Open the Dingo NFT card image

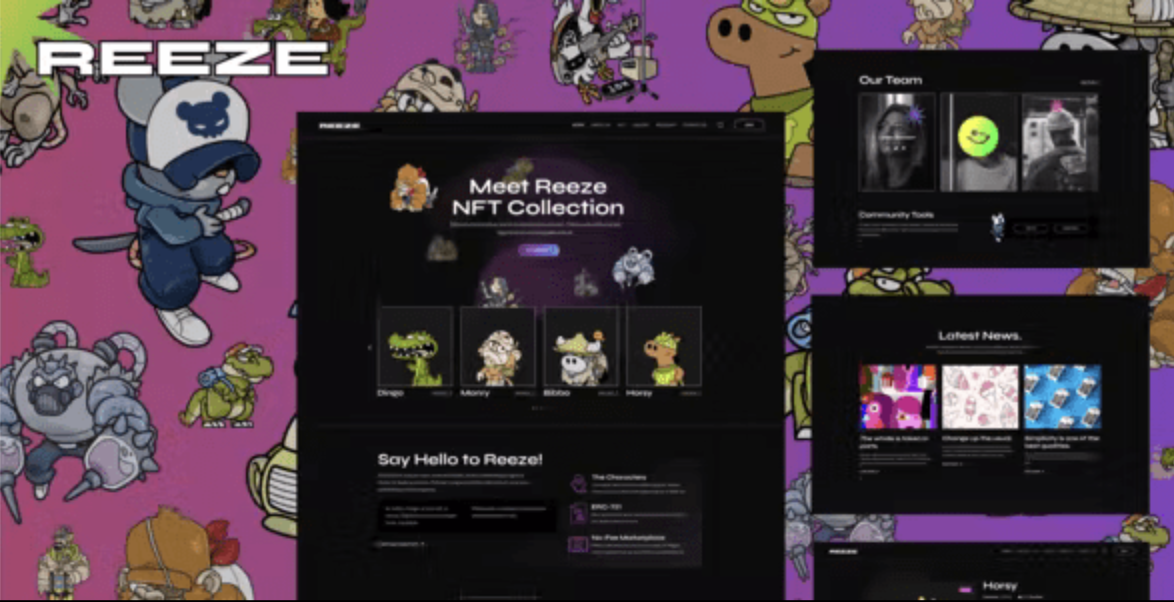coord(416,347)
